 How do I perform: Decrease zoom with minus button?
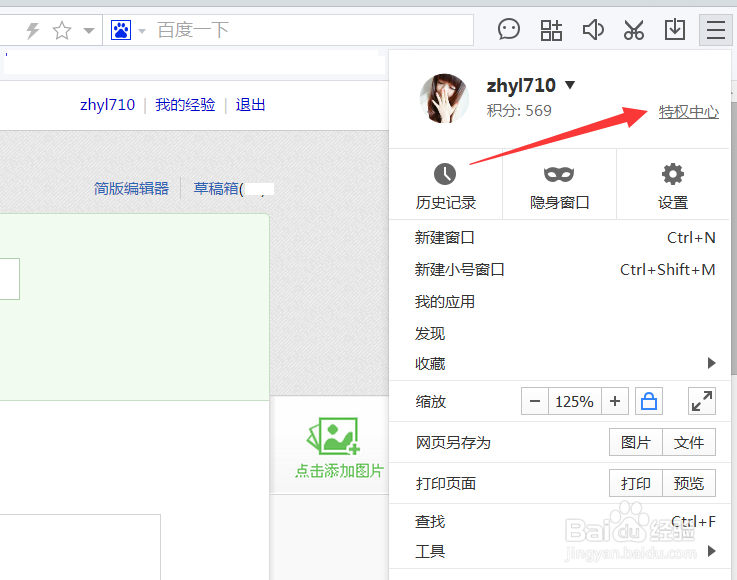click(x=535, y=401)
